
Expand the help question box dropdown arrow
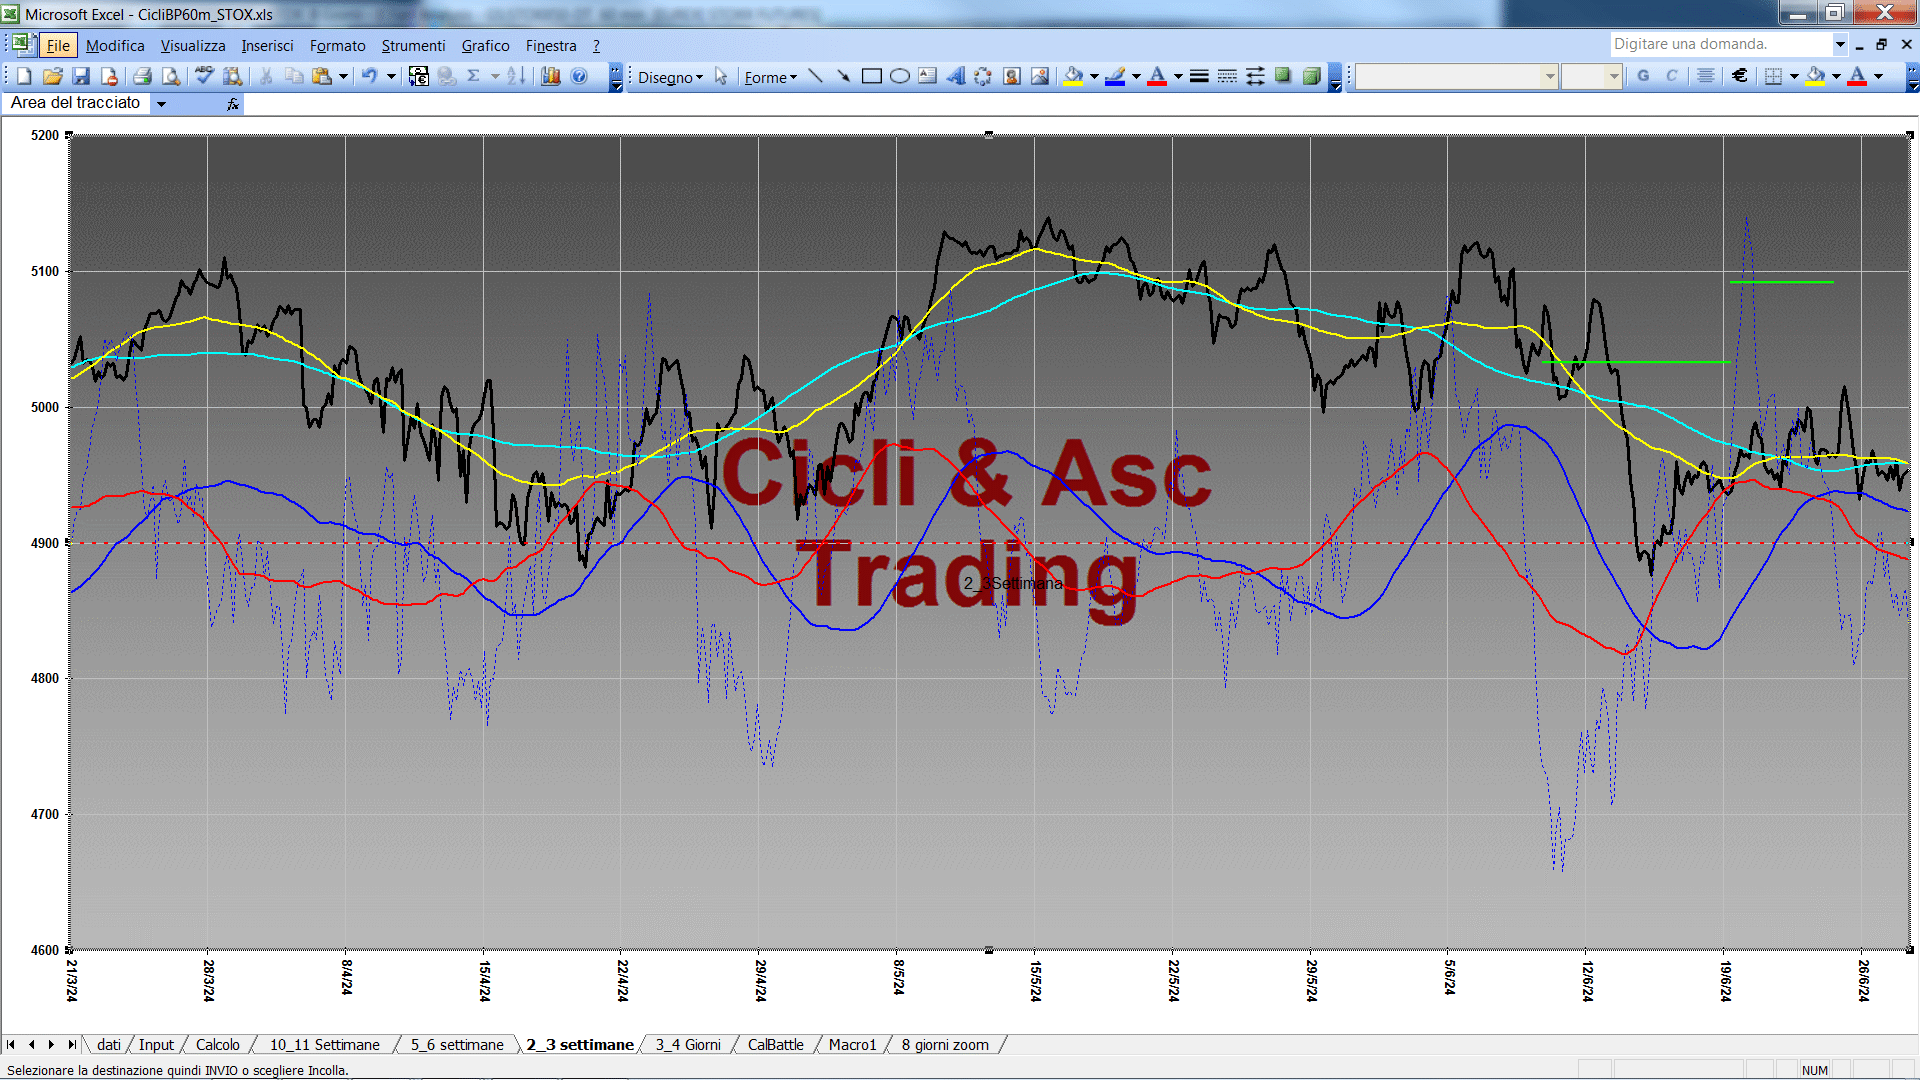pyautogui.click(x=1839, y=44)
